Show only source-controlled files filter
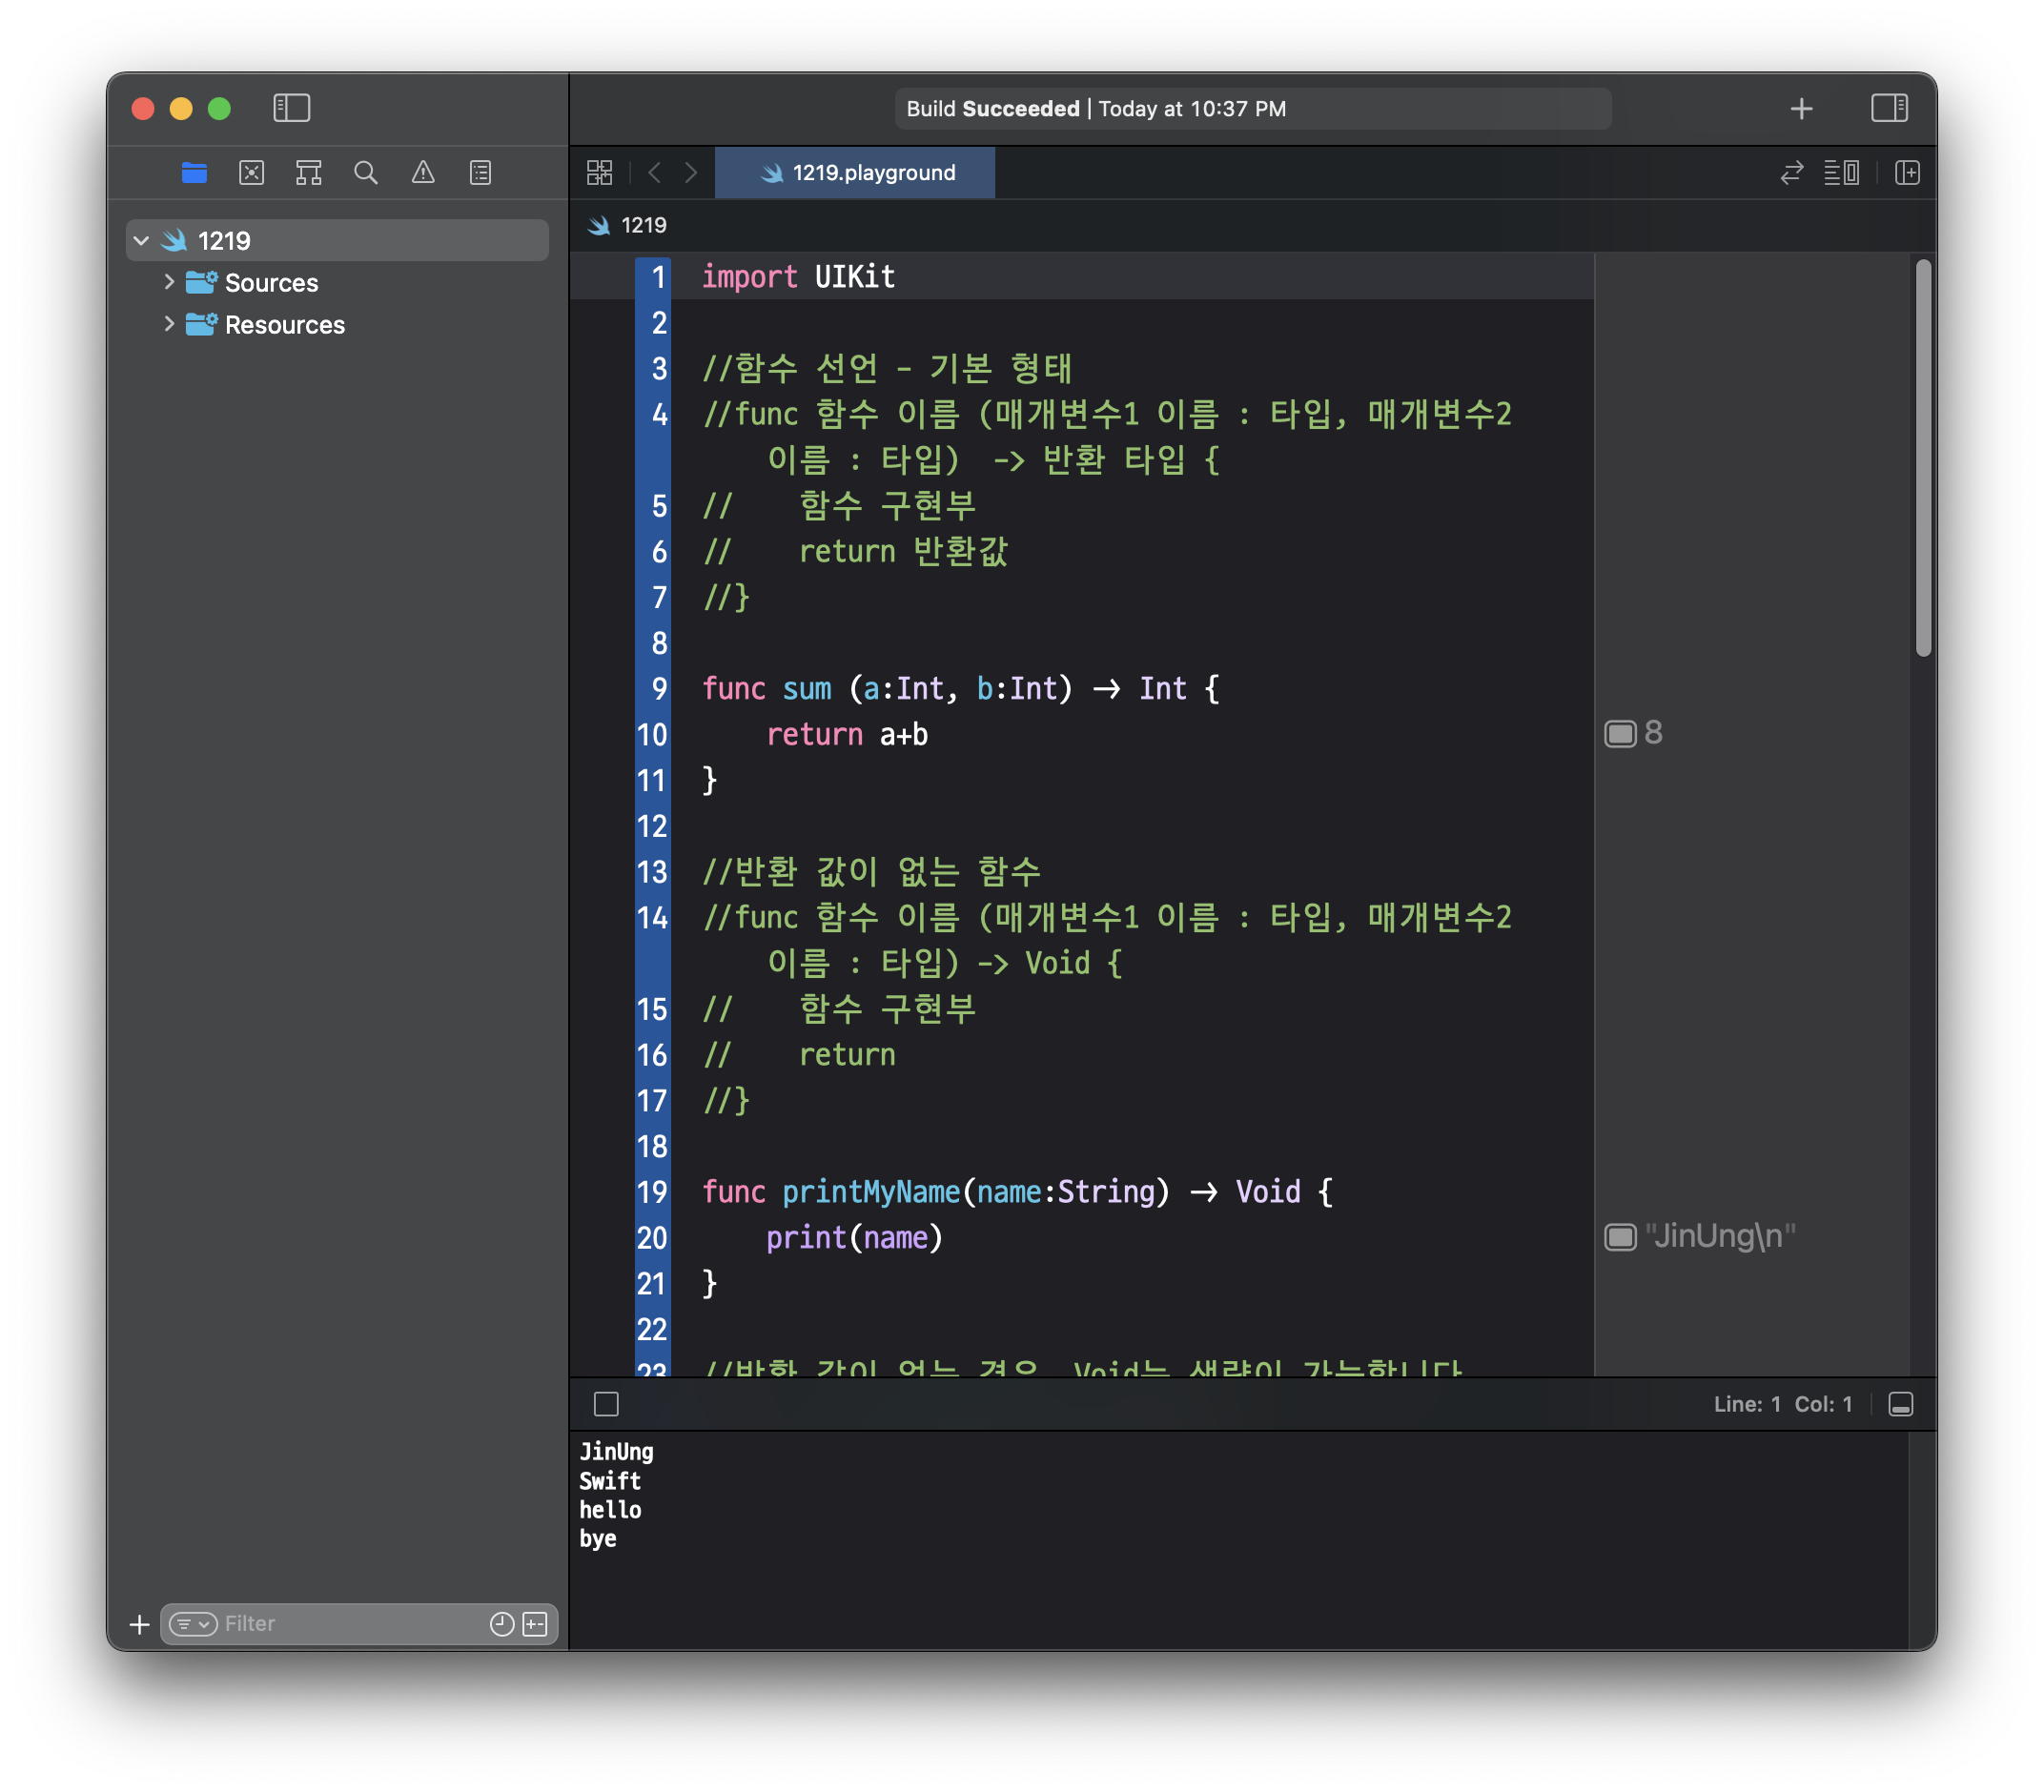The width and height of the screenshot is (2044, 1792). [535, 1624]
